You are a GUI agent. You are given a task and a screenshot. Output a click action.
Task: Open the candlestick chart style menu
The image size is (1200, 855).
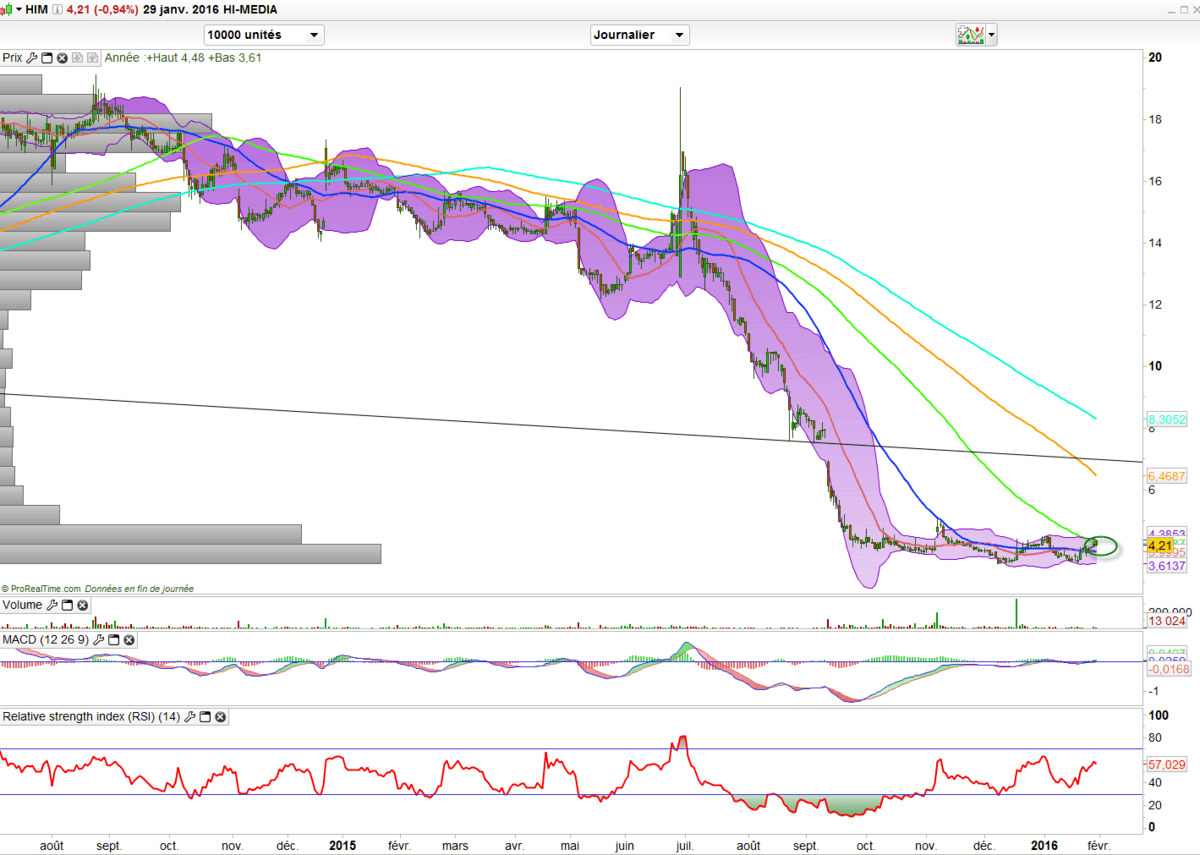(7, 9)
